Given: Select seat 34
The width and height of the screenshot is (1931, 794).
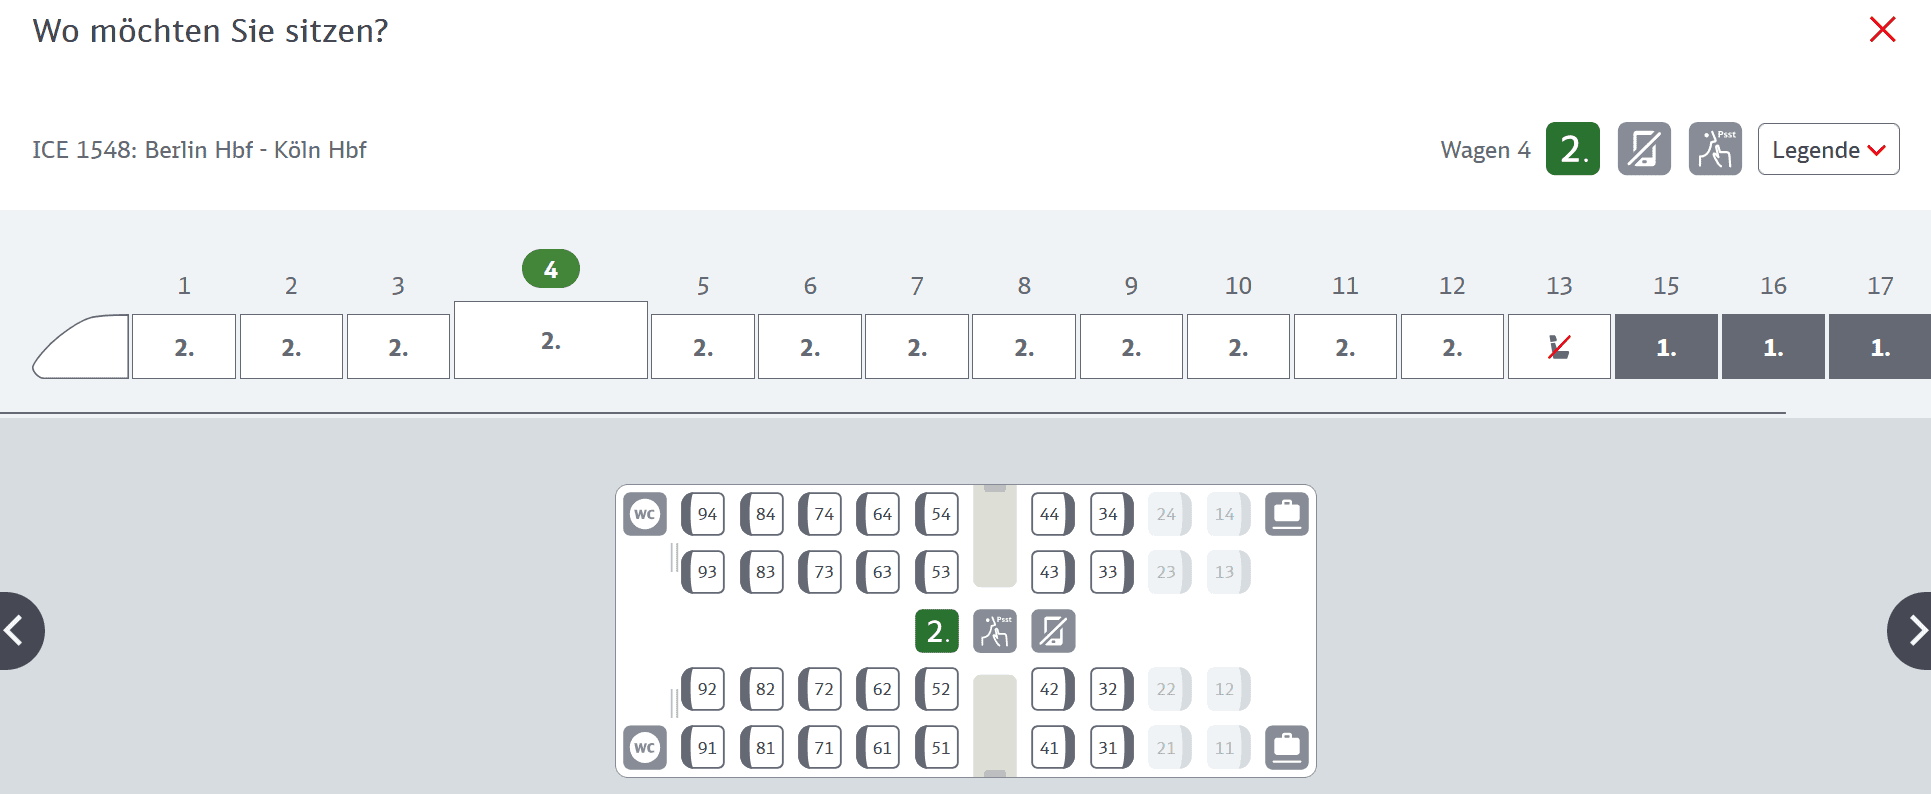Looking at the screenshot, I should pyautogui.click(x=1110, y=514).
